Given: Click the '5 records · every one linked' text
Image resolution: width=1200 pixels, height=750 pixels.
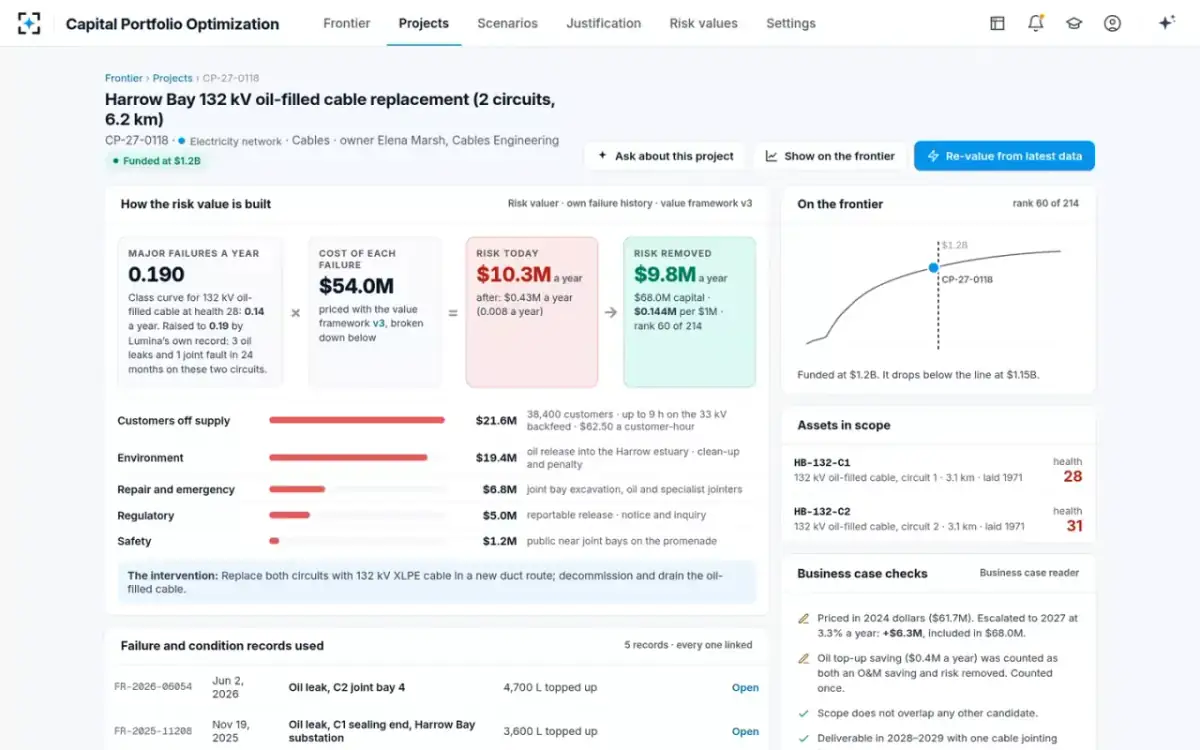Looking at the screenshot, I should (x=688, y=645).
